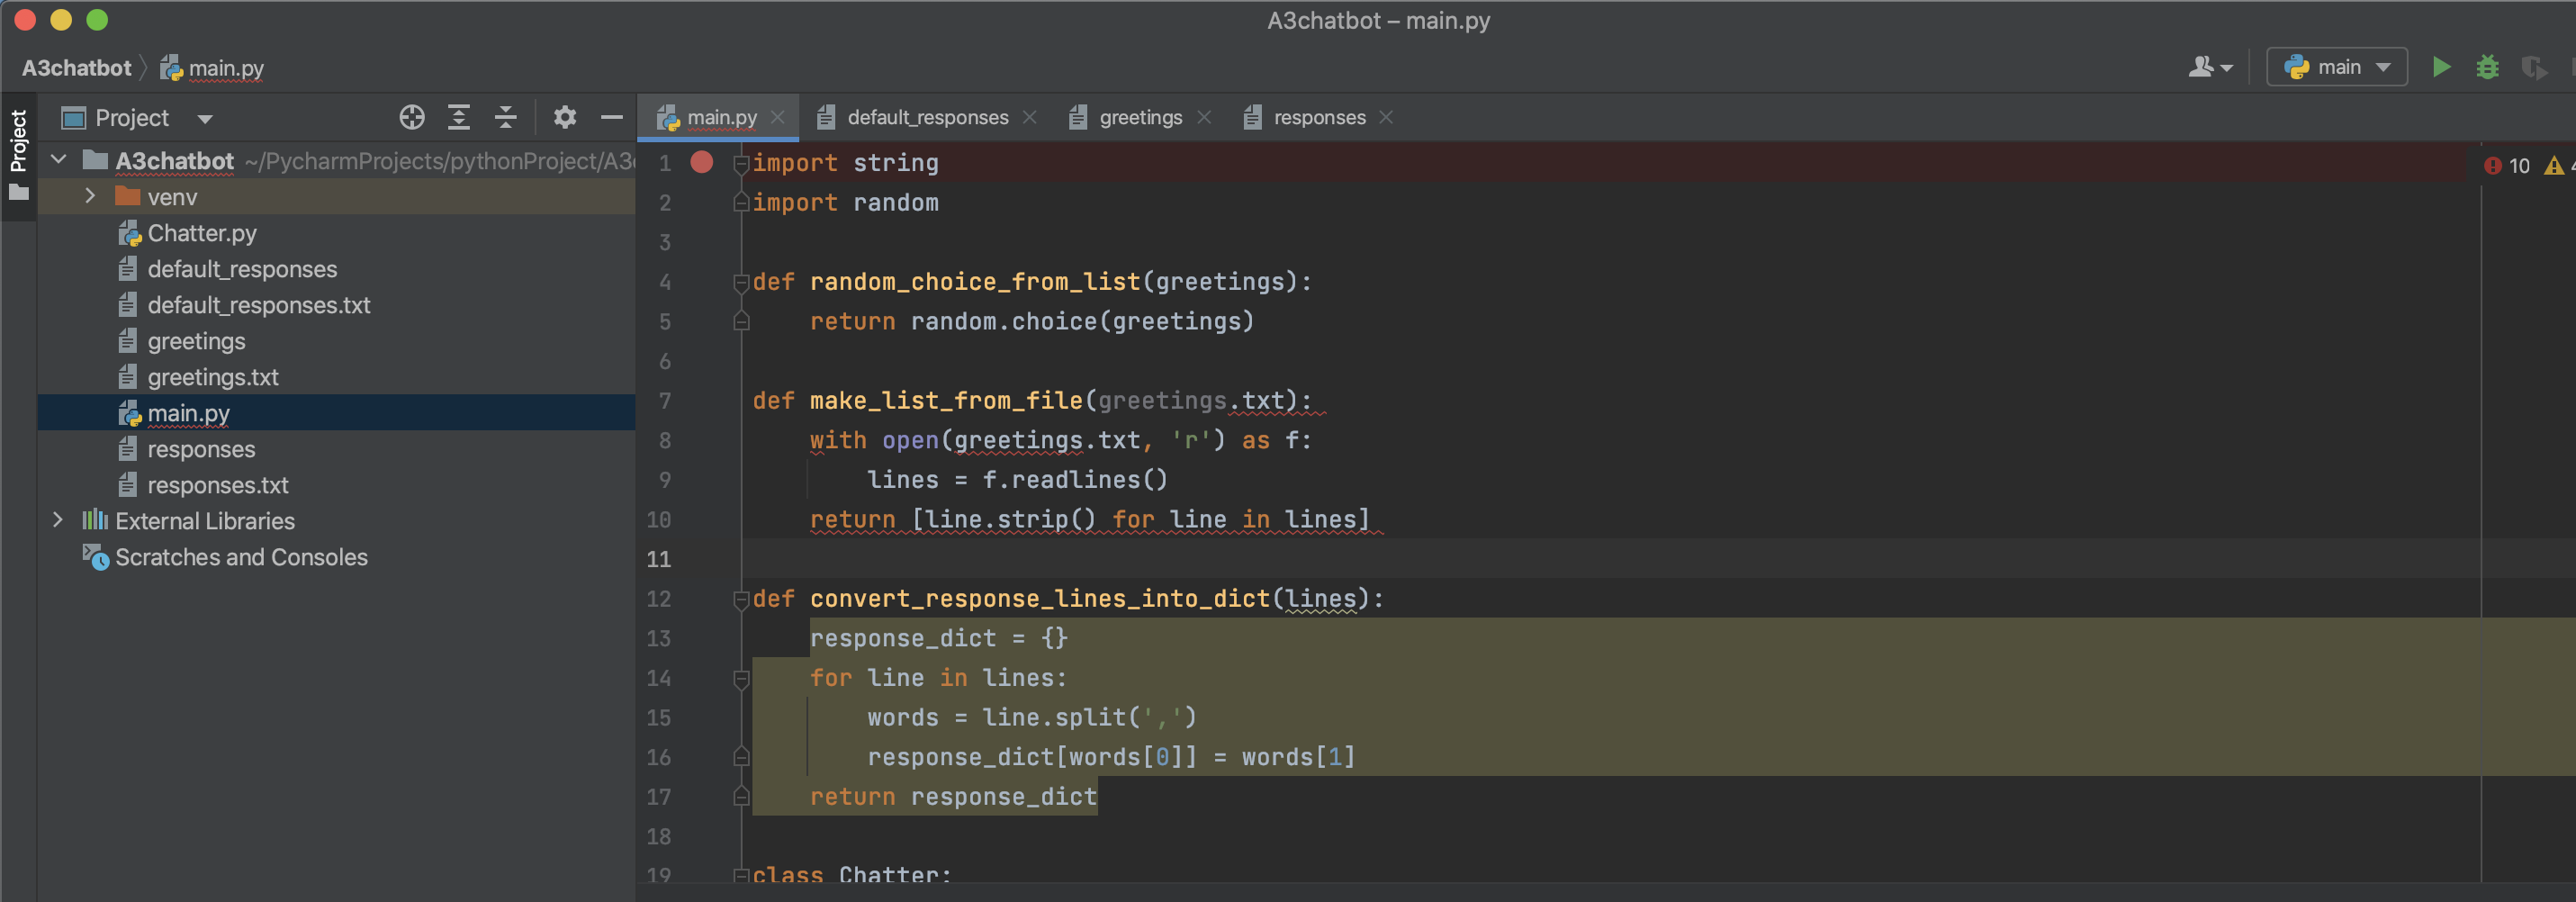Viewport: 2576px width, 902px height.
Task: Open the Project panel options gear
Action: pyautogui.click(x=565, y=117)
